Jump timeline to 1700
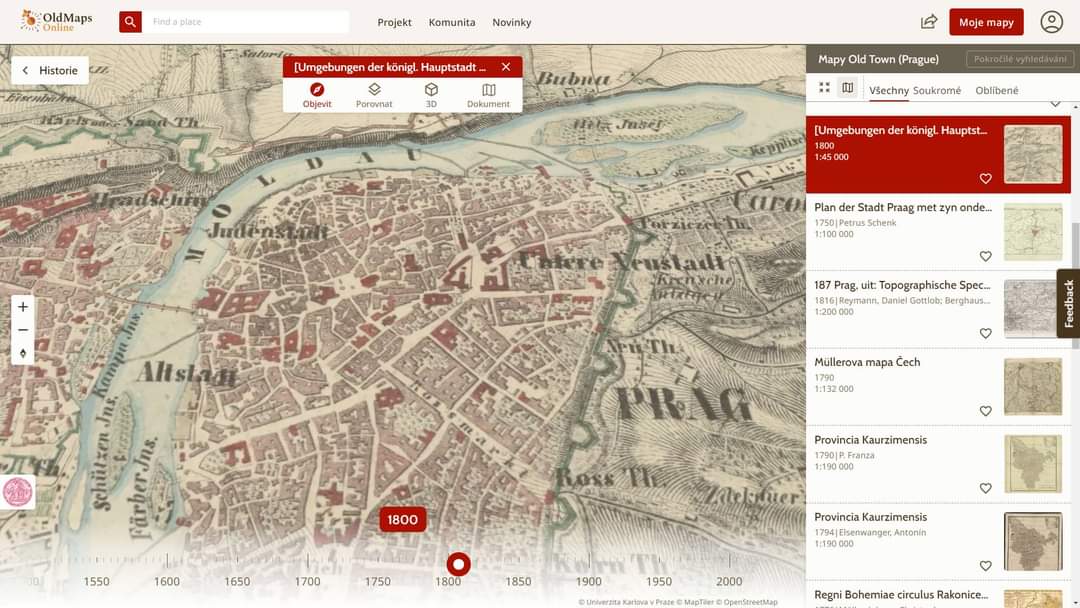Screen dimensions: 1080x608 [307, 582]
